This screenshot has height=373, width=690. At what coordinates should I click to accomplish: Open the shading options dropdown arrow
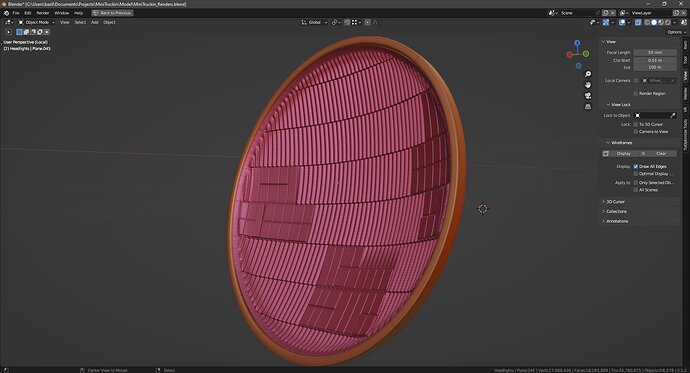[x=675, y=22]
